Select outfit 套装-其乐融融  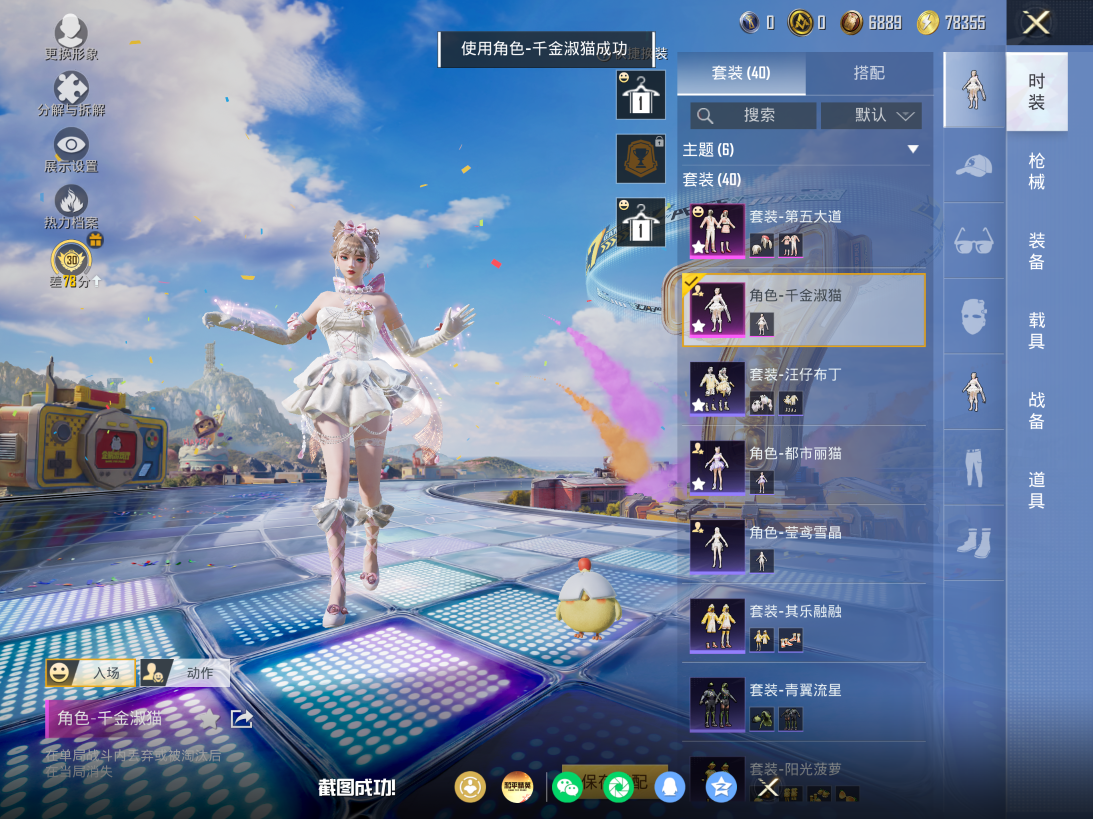click(804, 627)
